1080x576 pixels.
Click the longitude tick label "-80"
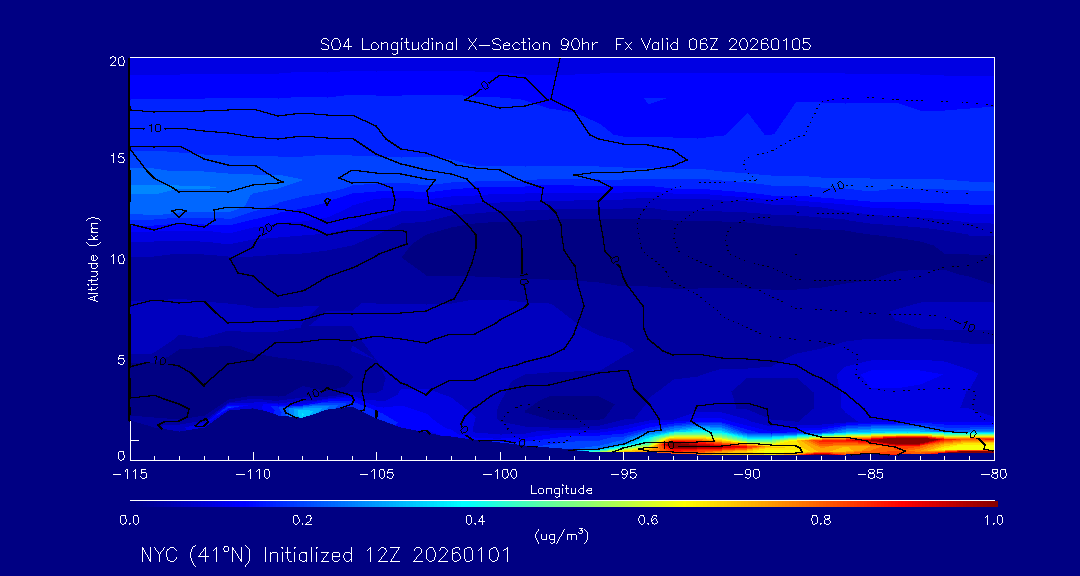point(994,475)
